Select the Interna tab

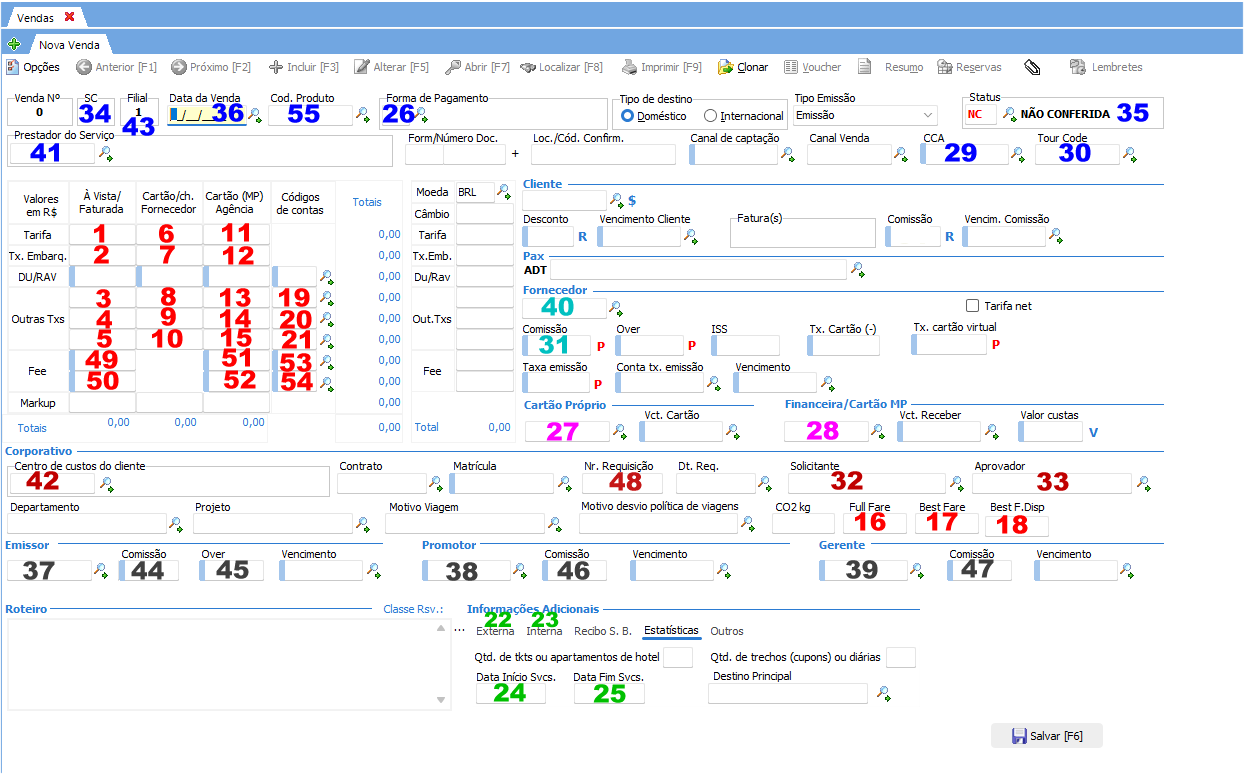coord(544,631)
